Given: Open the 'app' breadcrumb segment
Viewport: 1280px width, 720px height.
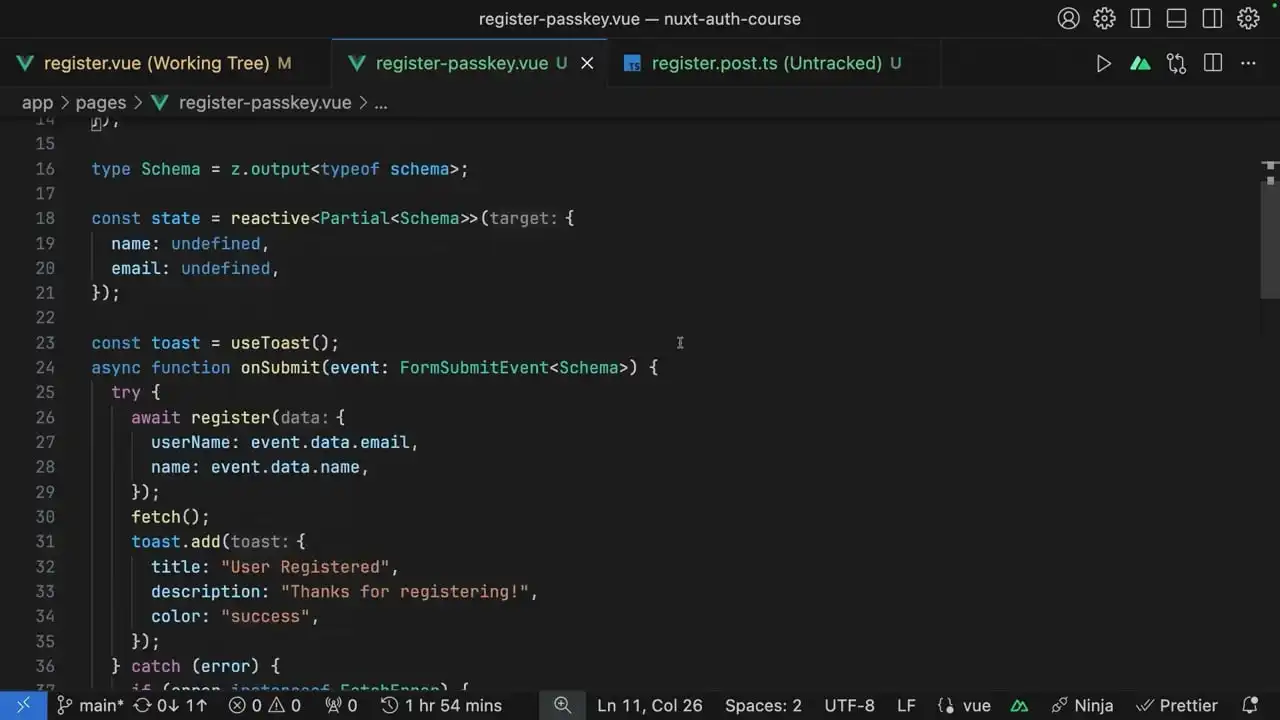Looking at the screenshot, I should coord(37,102).
